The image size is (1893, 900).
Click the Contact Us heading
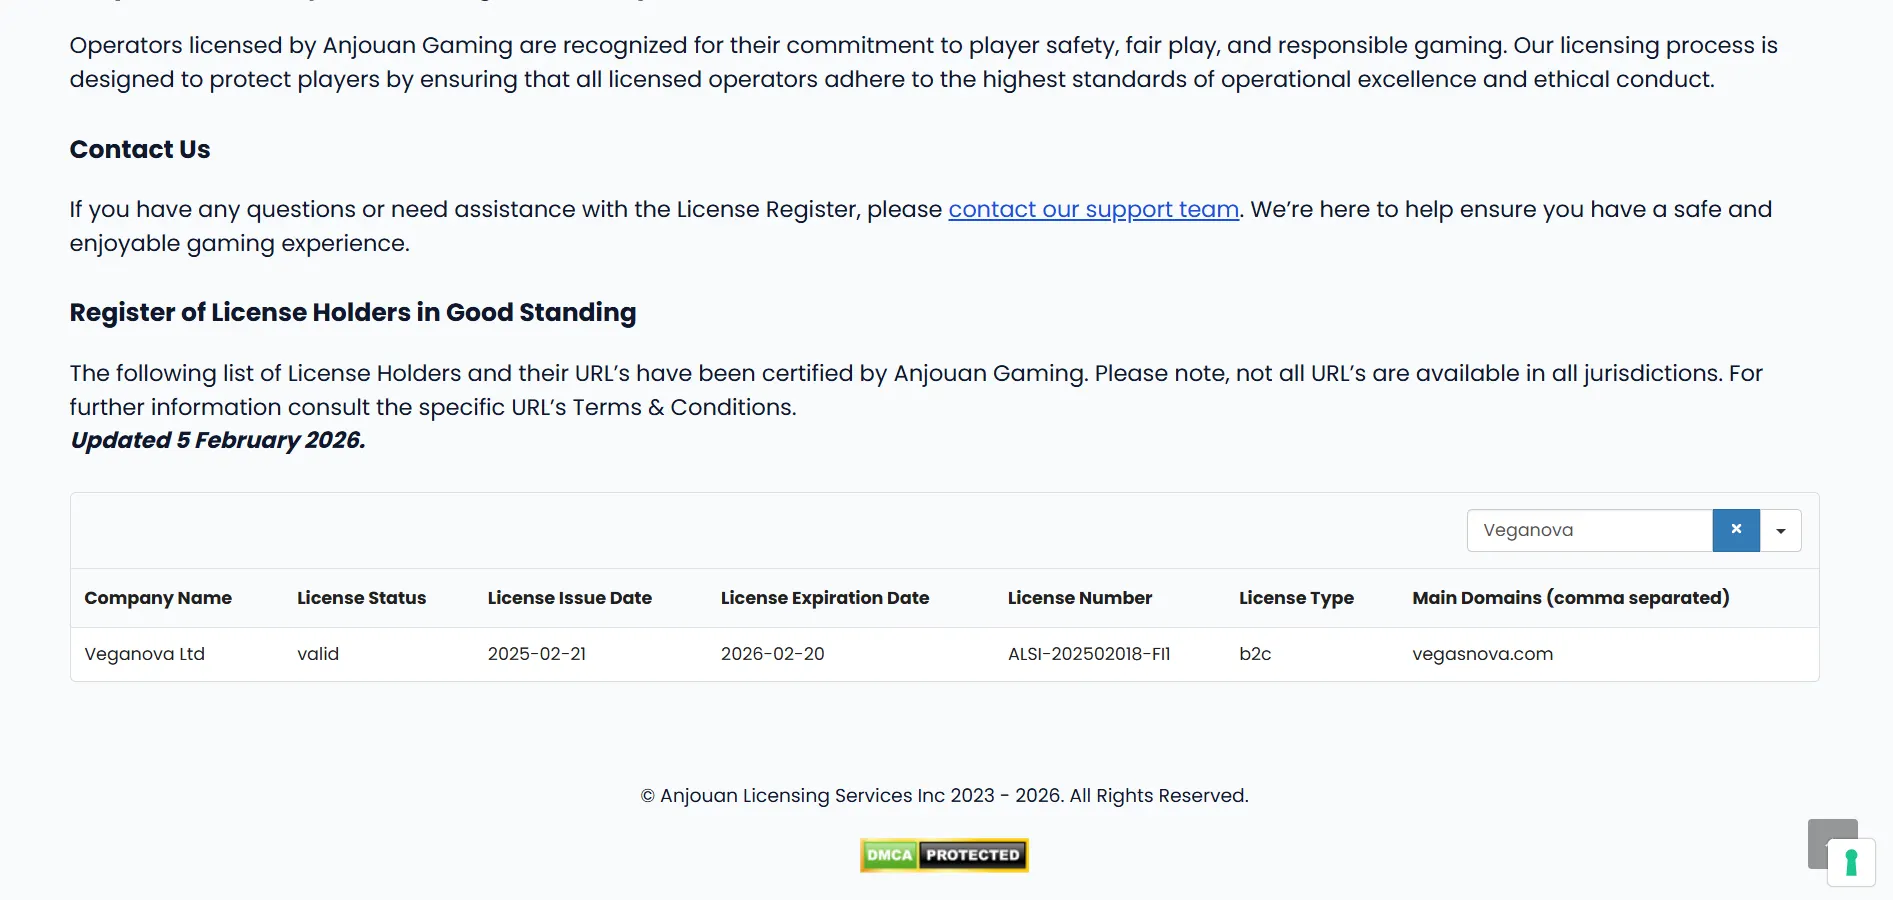coord(140,149)
